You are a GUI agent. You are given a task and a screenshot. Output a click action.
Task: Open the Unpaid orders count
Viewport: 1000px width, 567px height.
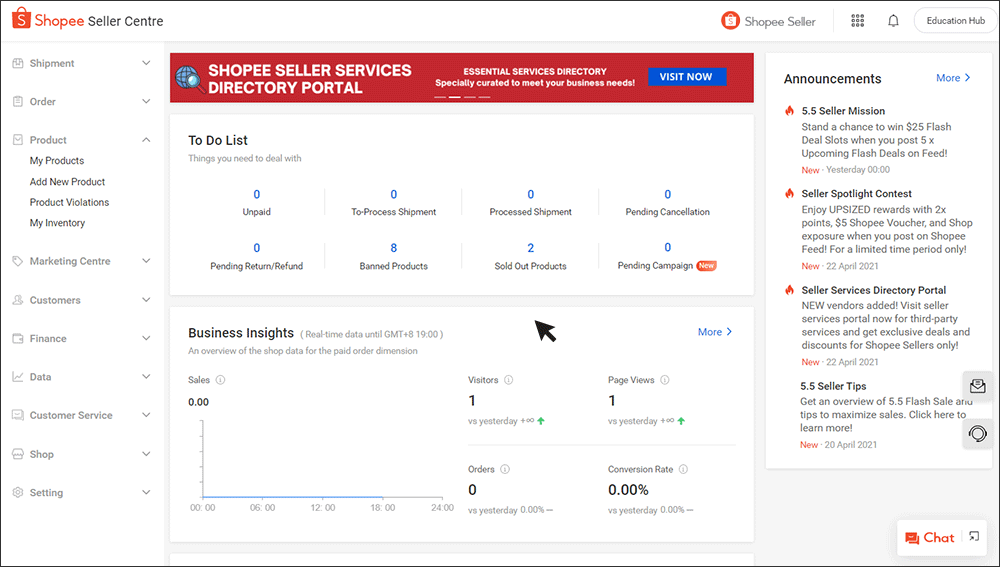(256, 195)
